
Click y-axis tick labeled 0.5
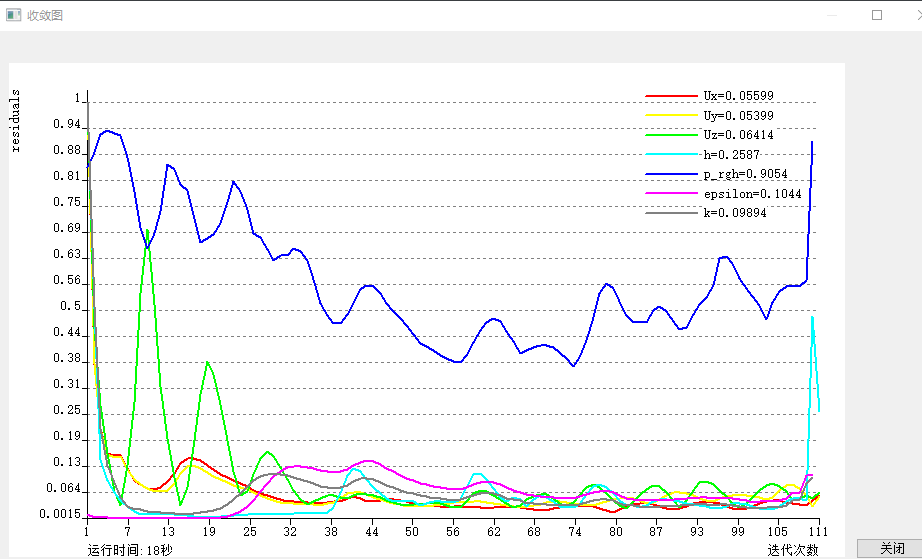tap(70, 307)
